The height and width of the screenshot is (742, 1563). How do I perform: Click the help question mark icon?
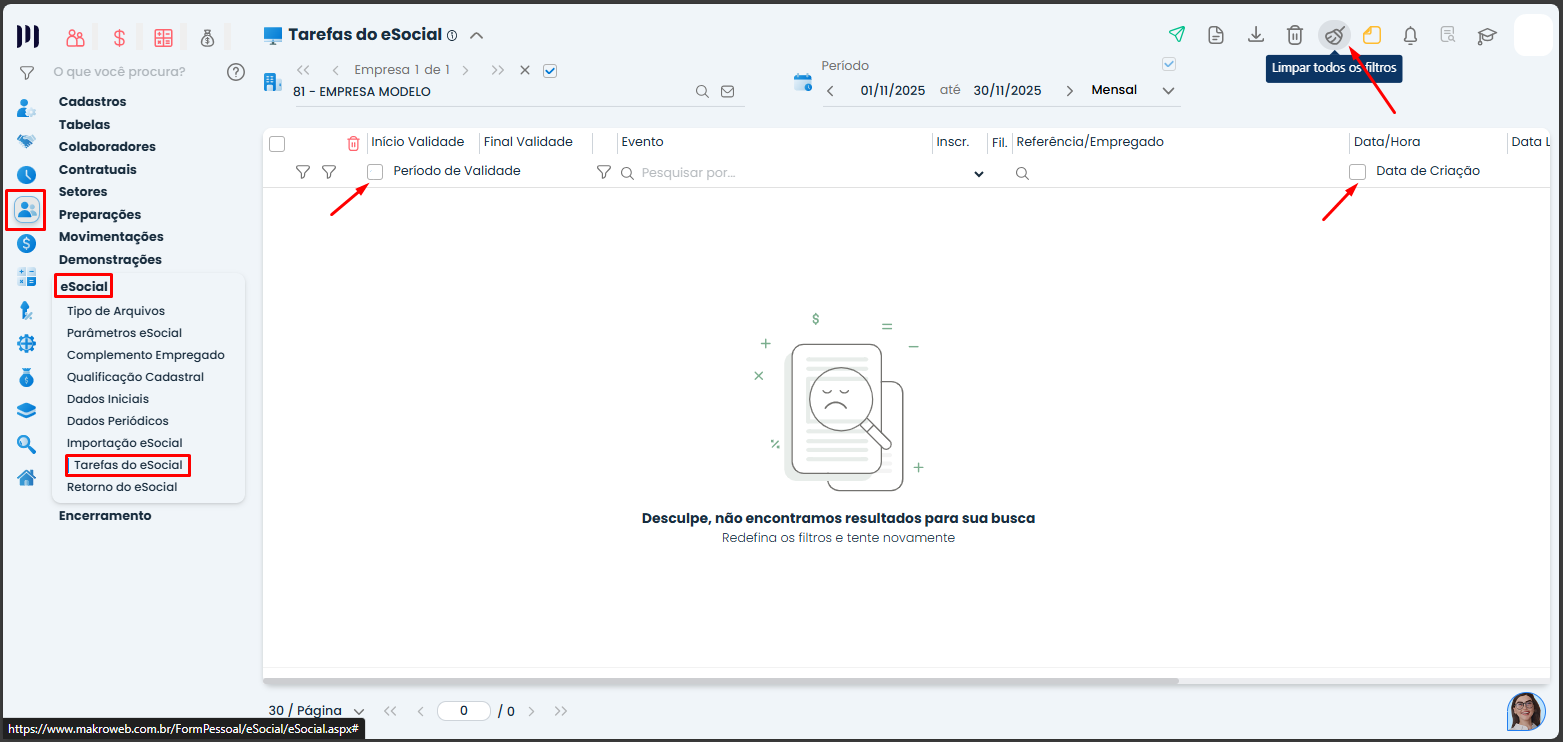[x=236, y=72]
